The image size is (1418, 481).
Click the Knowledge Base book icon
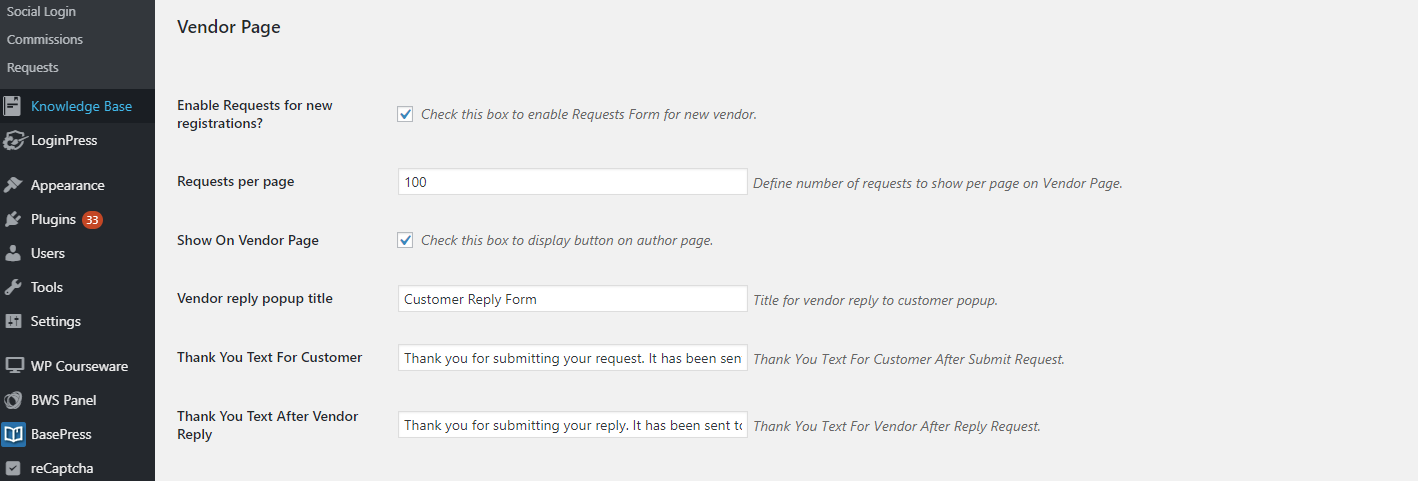(13, 106)
